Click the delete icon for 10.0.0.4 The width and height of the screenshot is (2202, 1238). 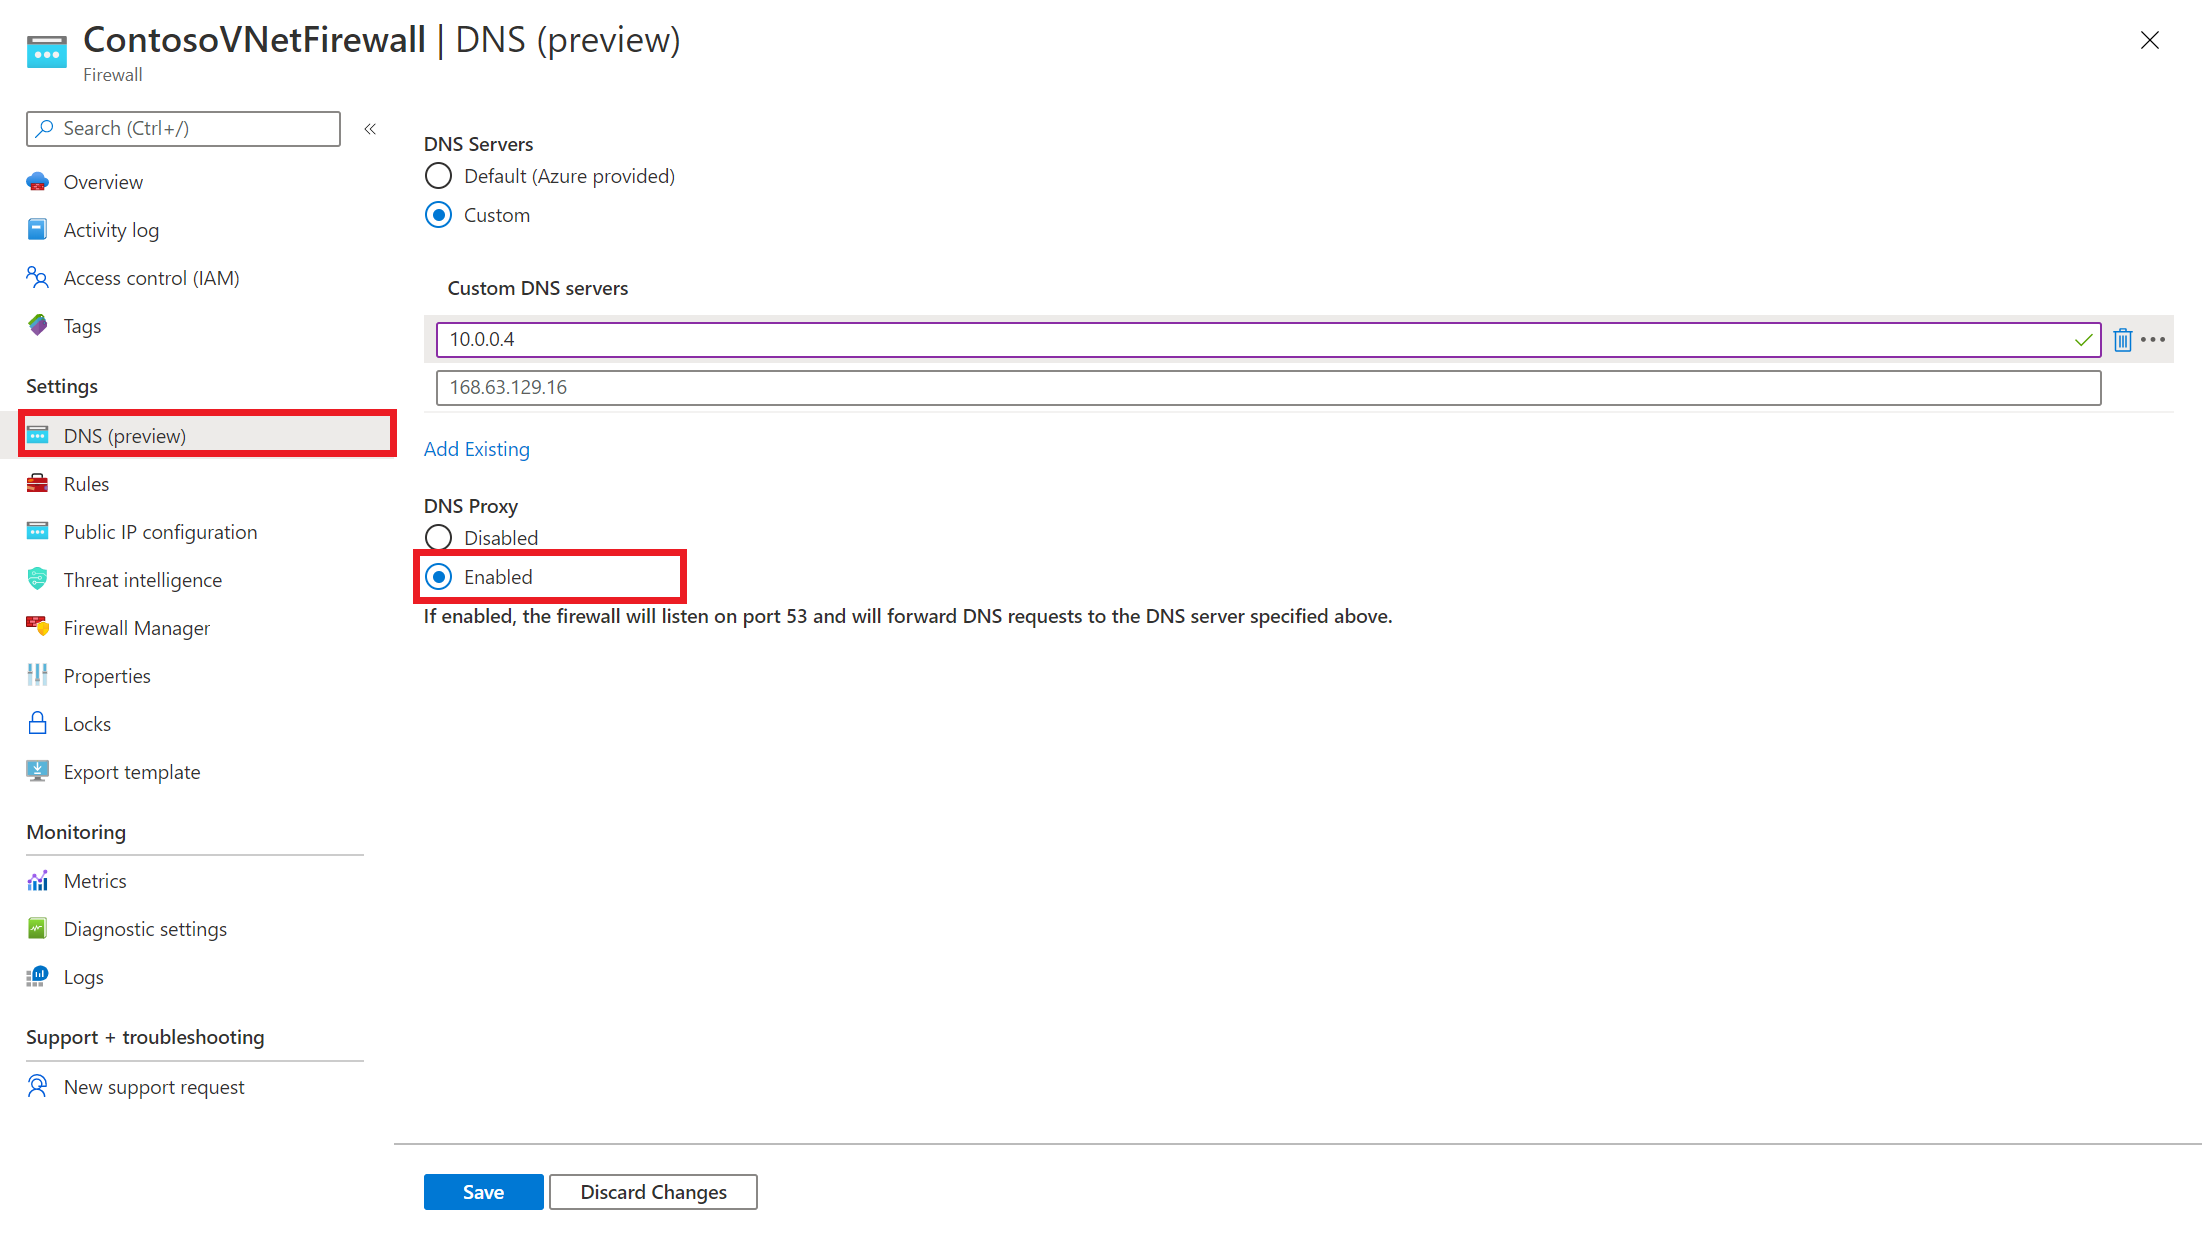tap(2123, 340)
